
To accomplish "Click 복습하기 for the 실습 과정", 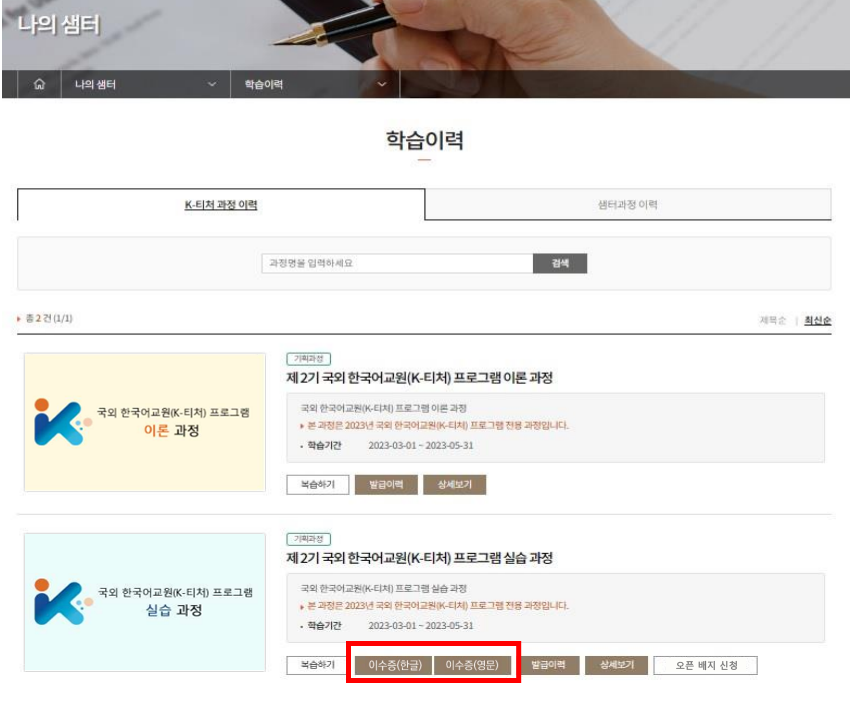I will pos(317,665).
